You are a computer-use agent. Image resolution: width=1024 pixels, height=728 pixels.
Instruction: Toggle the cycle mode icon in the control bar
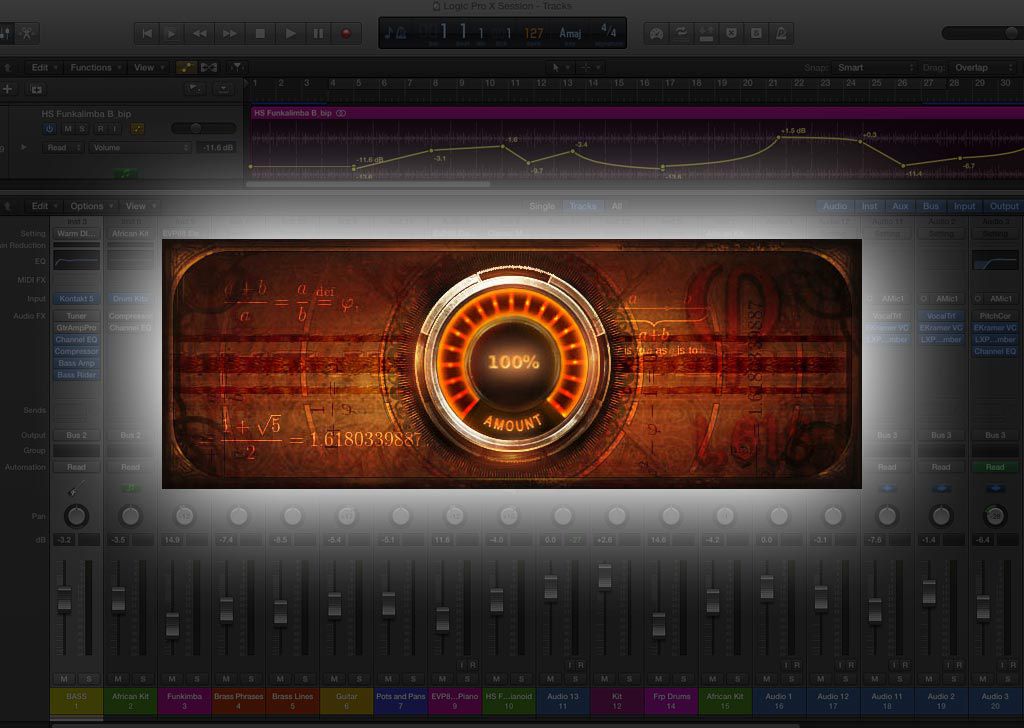pos(681,33)
